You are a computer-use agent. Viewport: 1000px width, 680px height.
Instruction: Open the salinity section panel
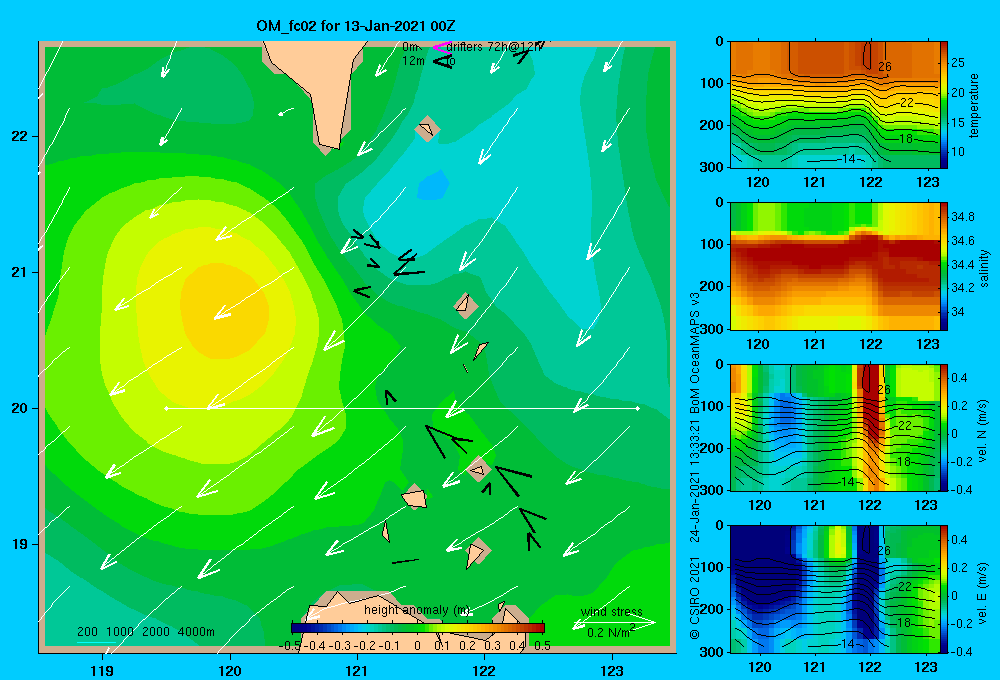pyautogui.click(x=835, y=267)
